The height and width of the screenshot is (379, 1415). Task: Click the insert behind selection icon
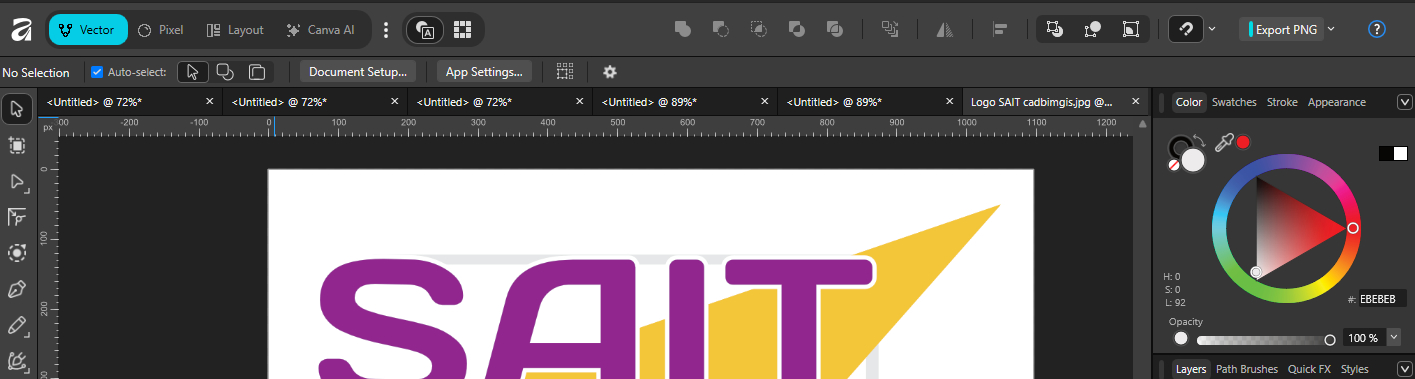(x=1054, y=30)
